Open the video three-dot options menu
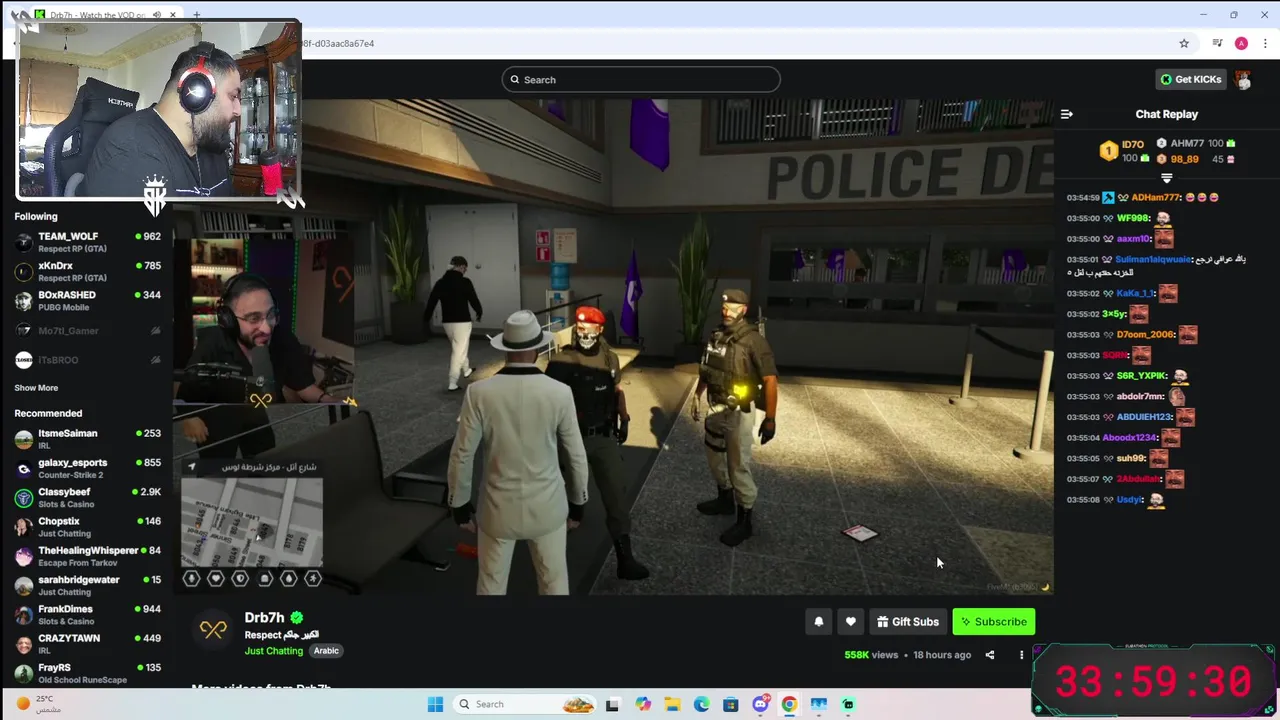This screenshot has height=720, width=1280. point(1021,655)
